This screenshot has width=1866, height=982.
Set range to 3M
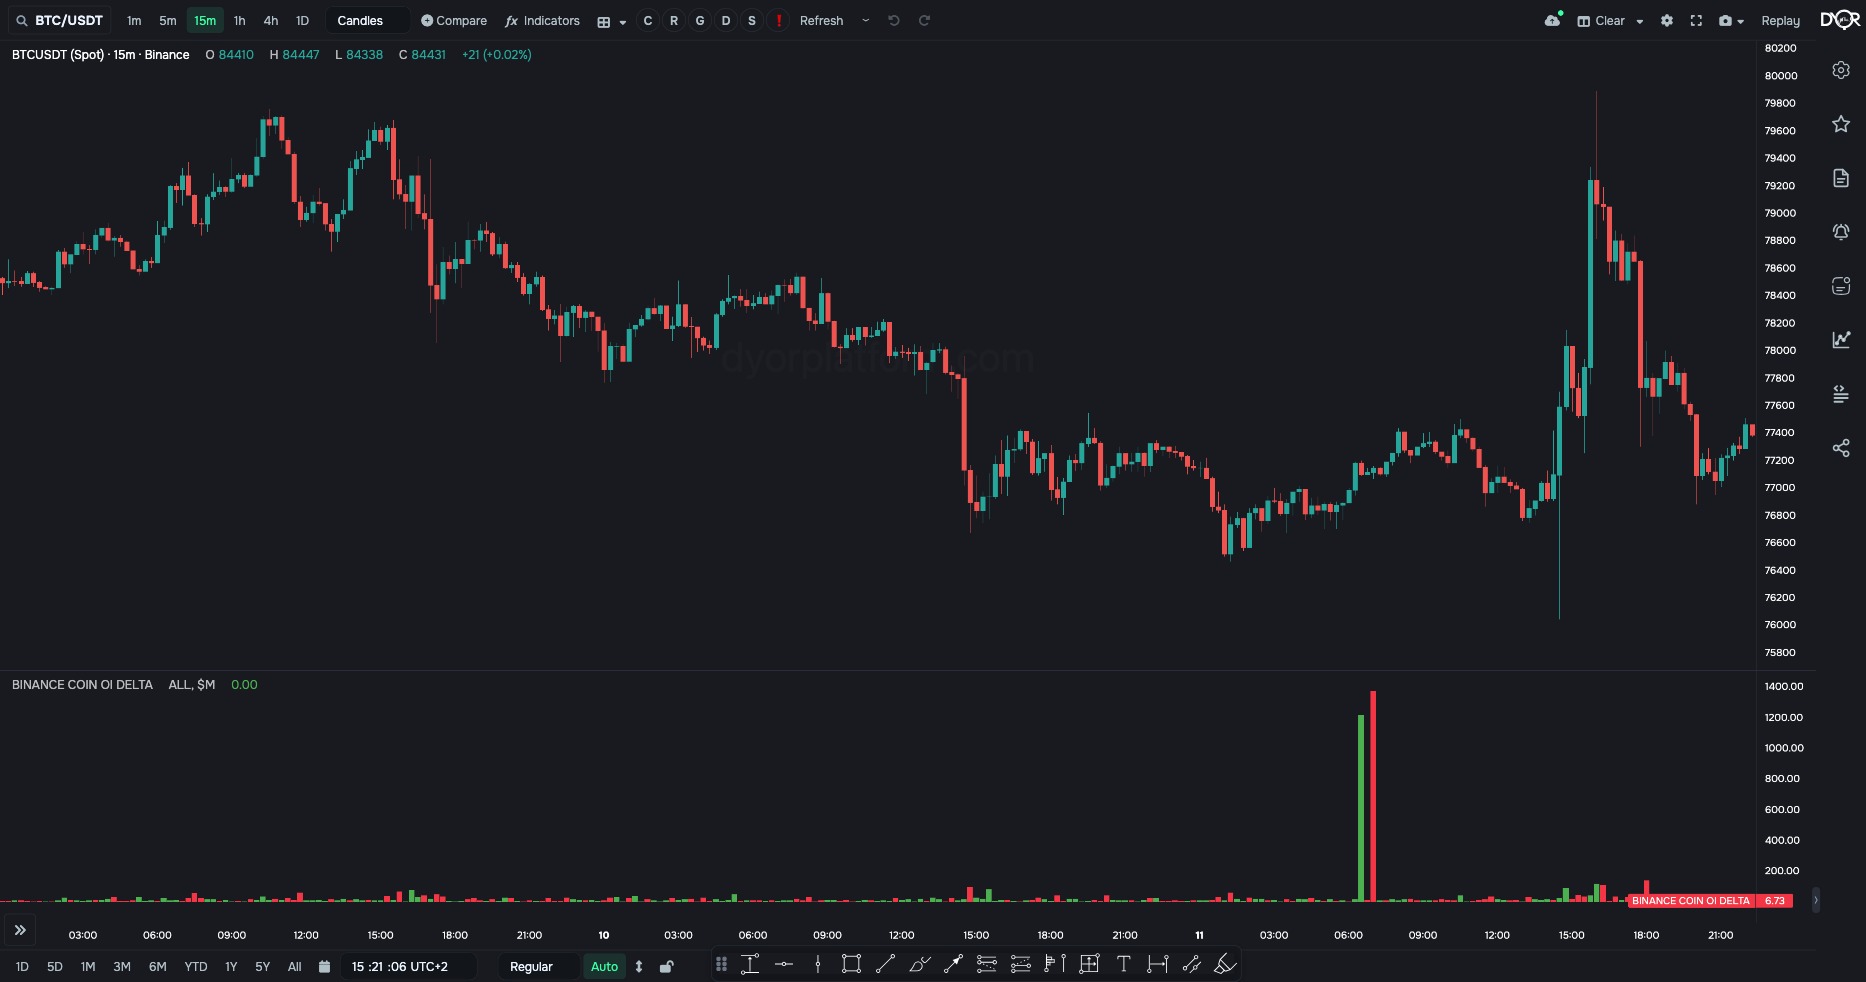pyautogui.click(x=122, y=966)
